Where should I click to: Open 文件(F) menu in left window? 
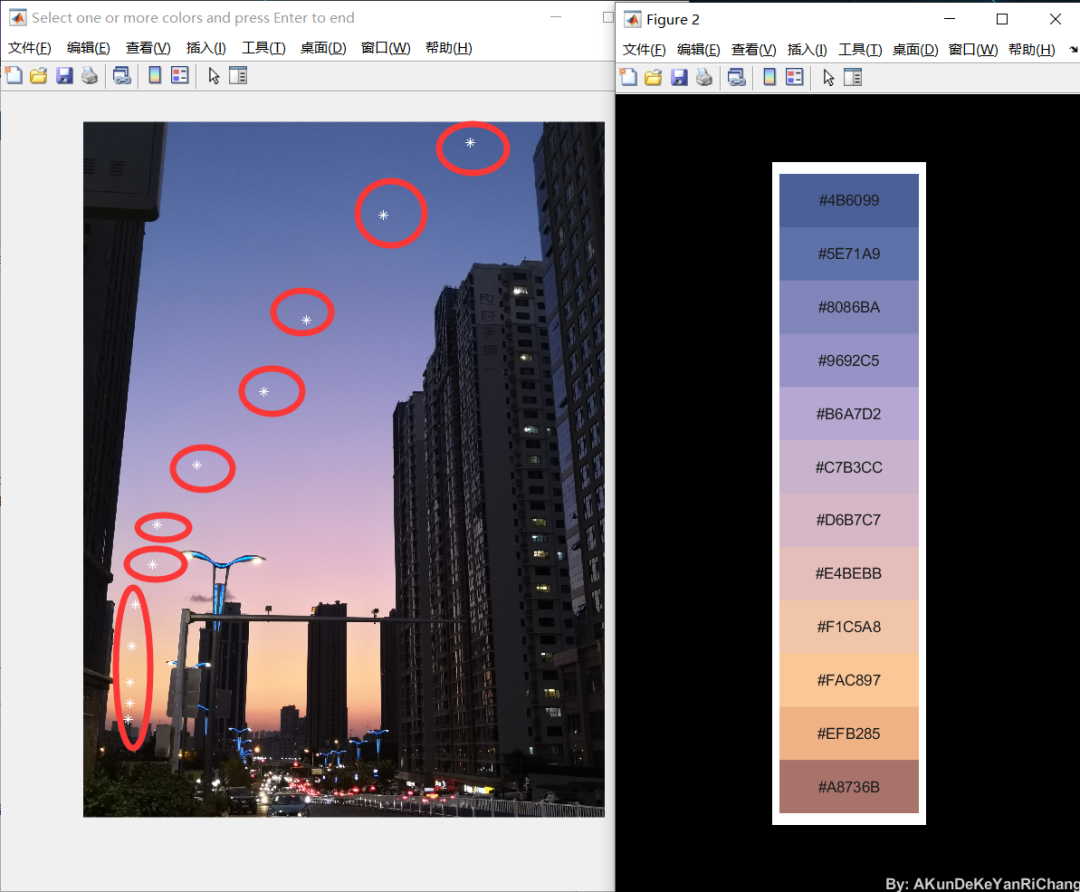pos(30,48)
